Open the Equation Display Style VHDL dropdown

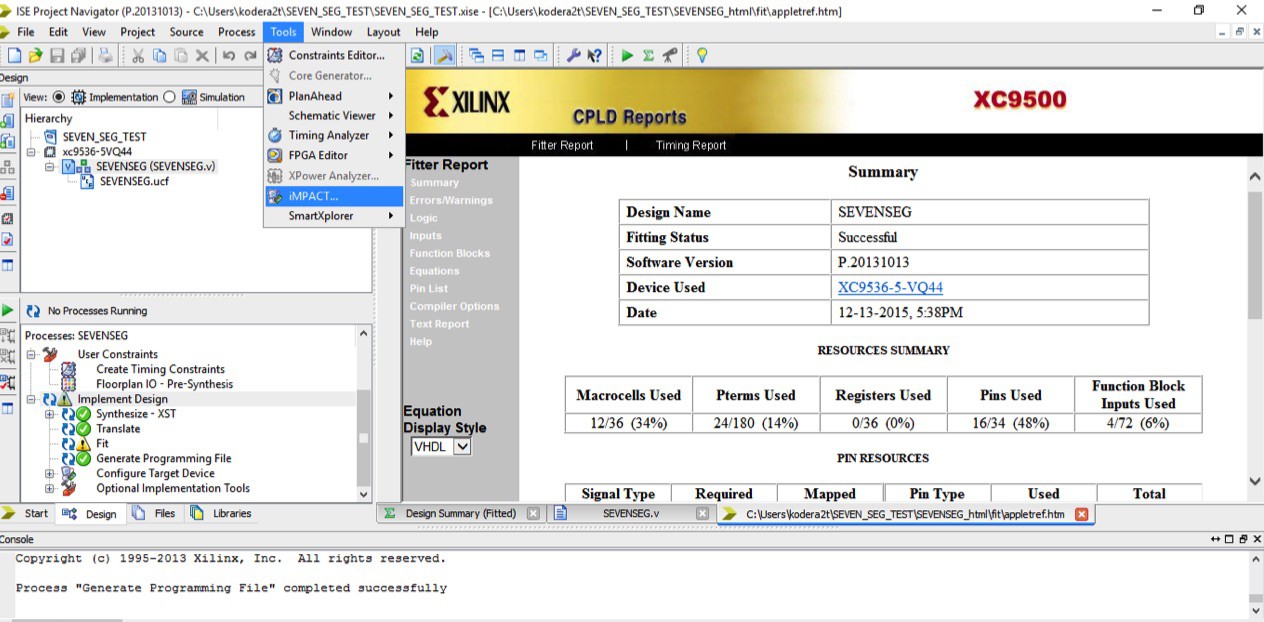(x=440, y=447)
